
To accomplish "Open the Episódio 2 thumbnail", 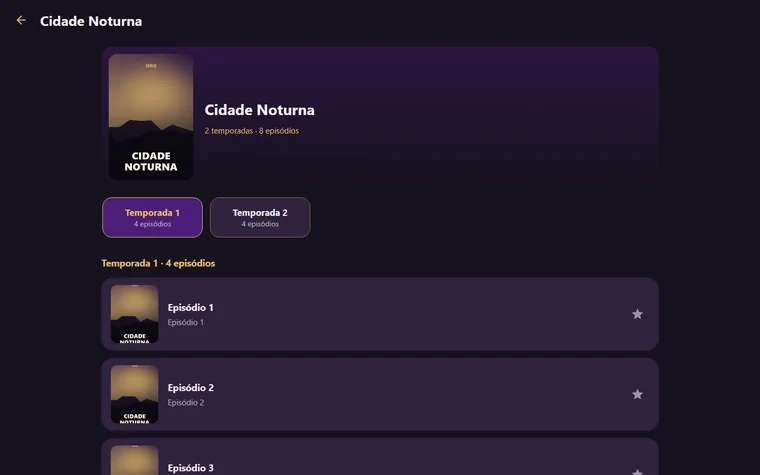I will tap(134, 395).
